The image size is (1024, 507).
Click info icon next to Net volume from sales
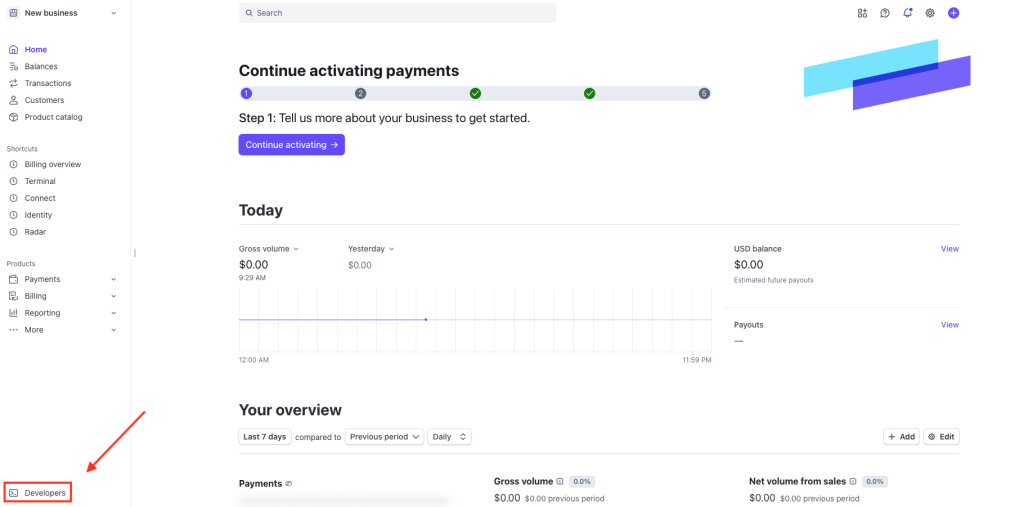[x=853, y=481]
